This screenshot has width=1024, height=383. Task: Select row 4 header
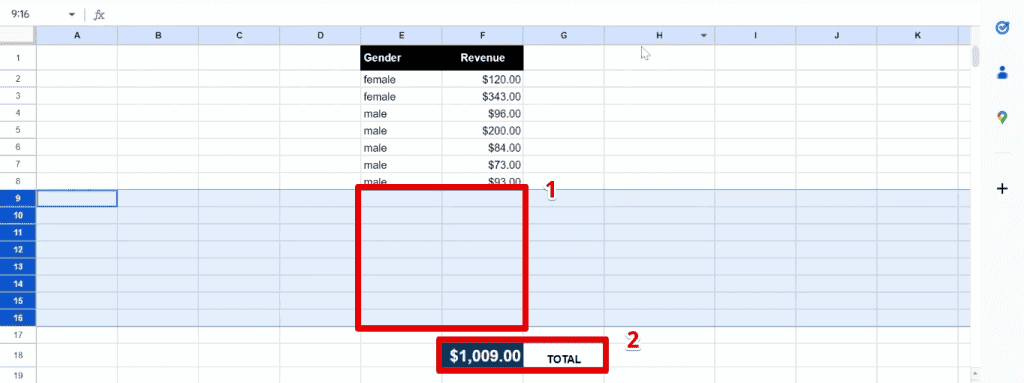[18, 113]
